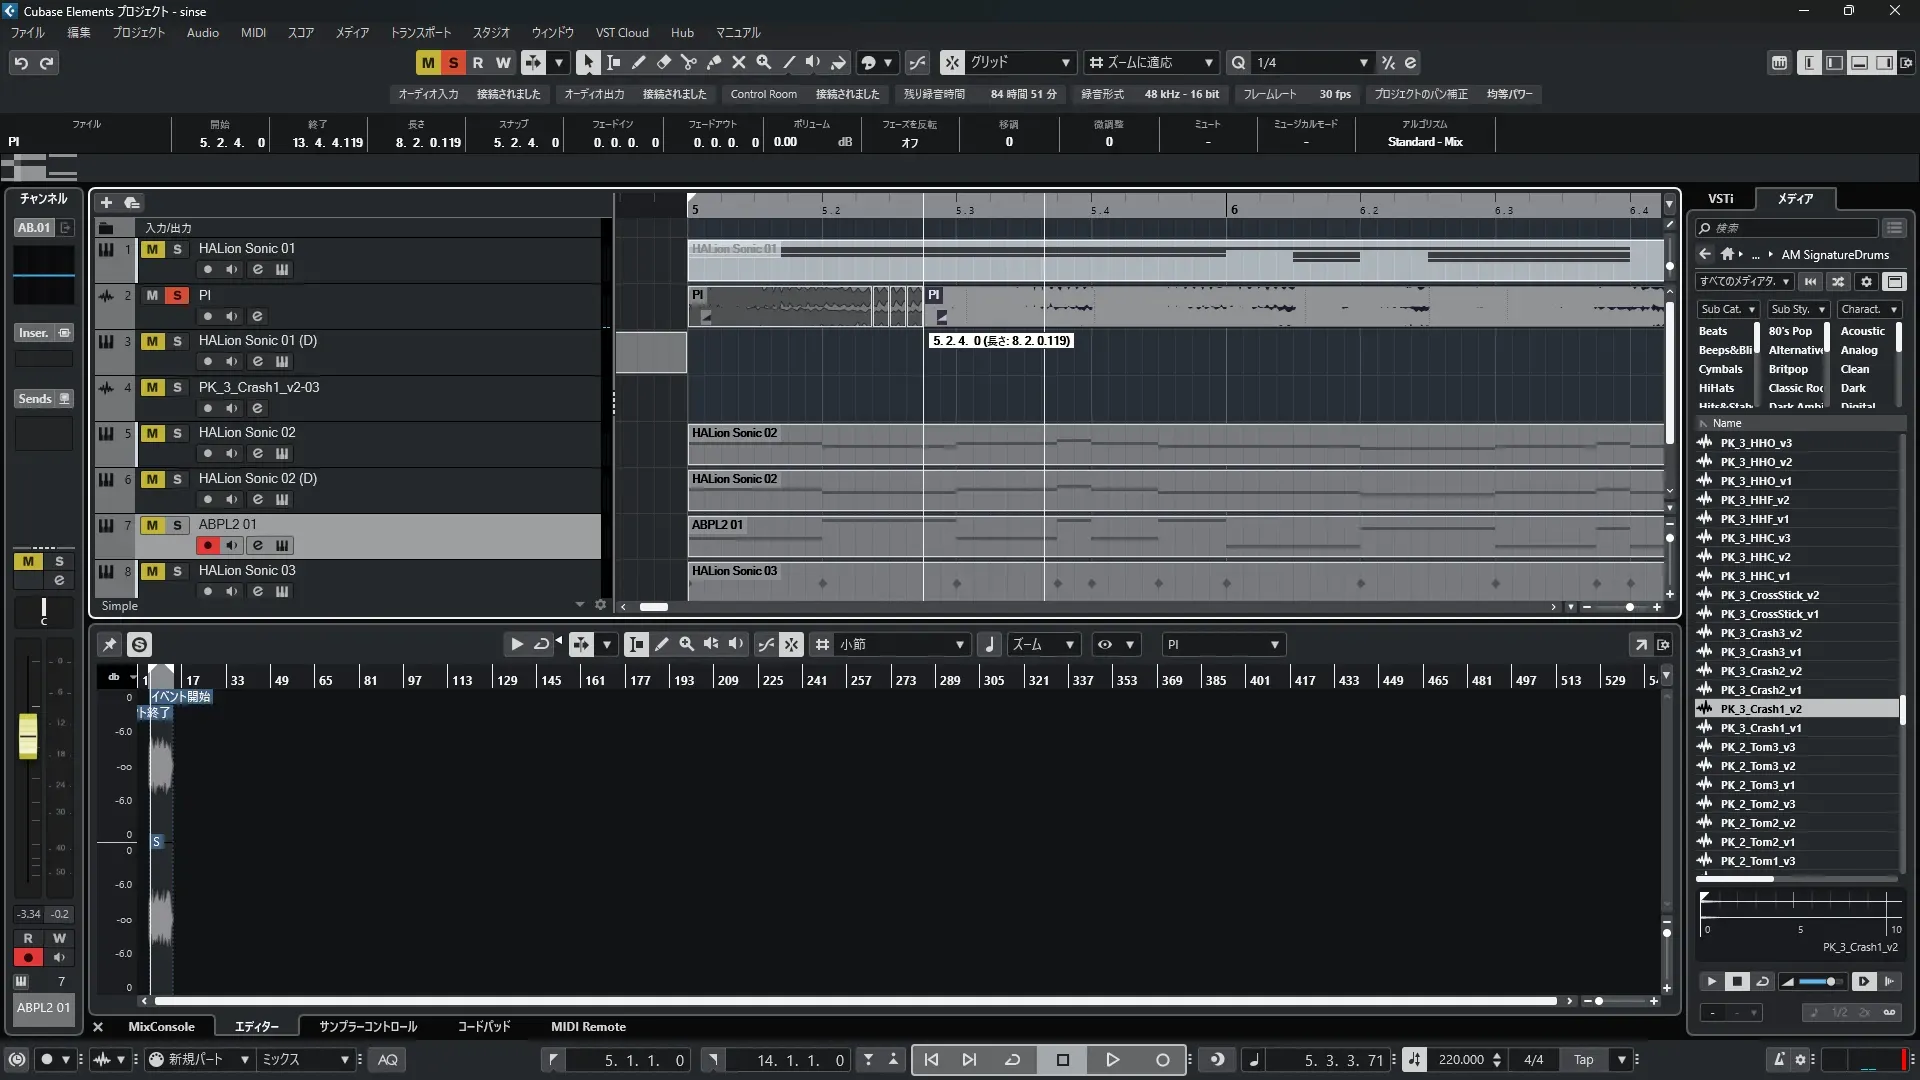Disable record enable on ABPL2 01 track
The width and height of the screenshot is (1920, 1080).
coord(207,545)
